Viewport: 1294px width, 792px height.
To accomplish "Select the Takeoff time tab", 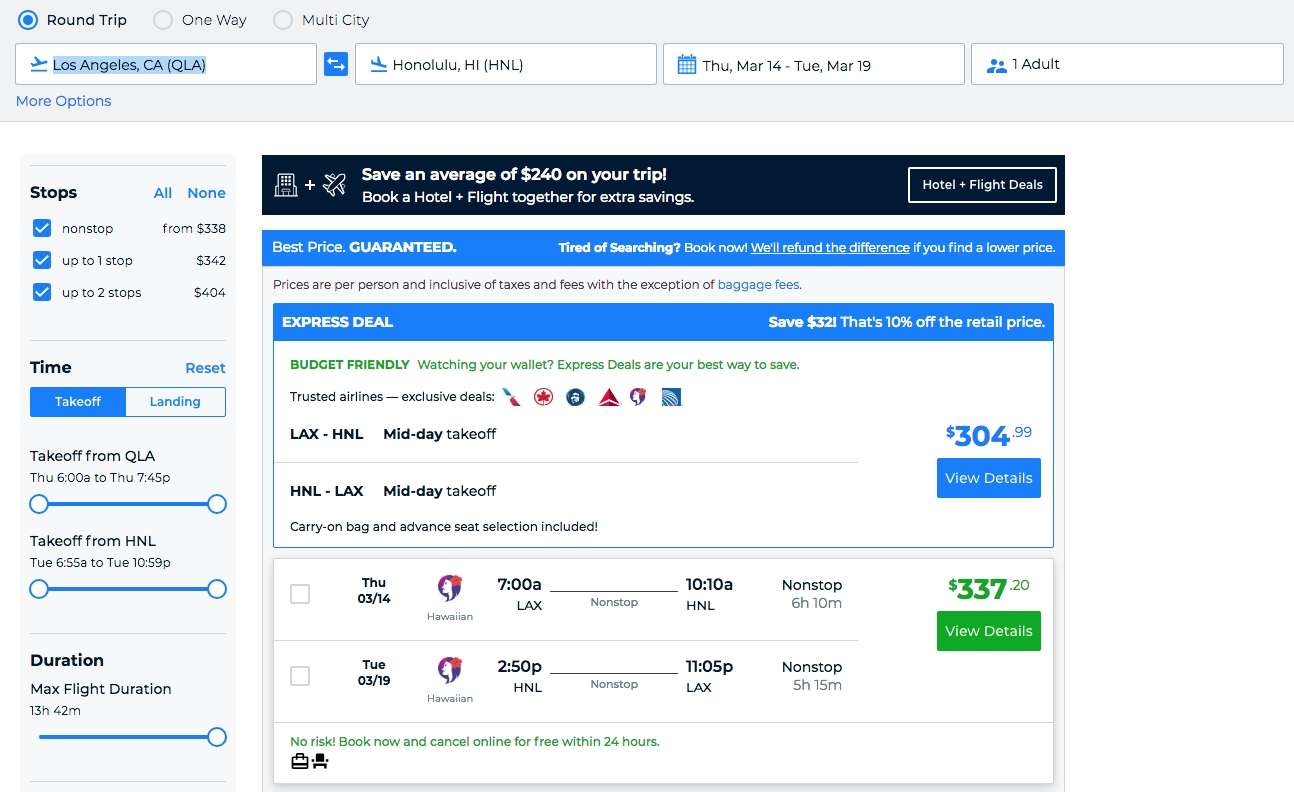I will (x=78, y=402).
